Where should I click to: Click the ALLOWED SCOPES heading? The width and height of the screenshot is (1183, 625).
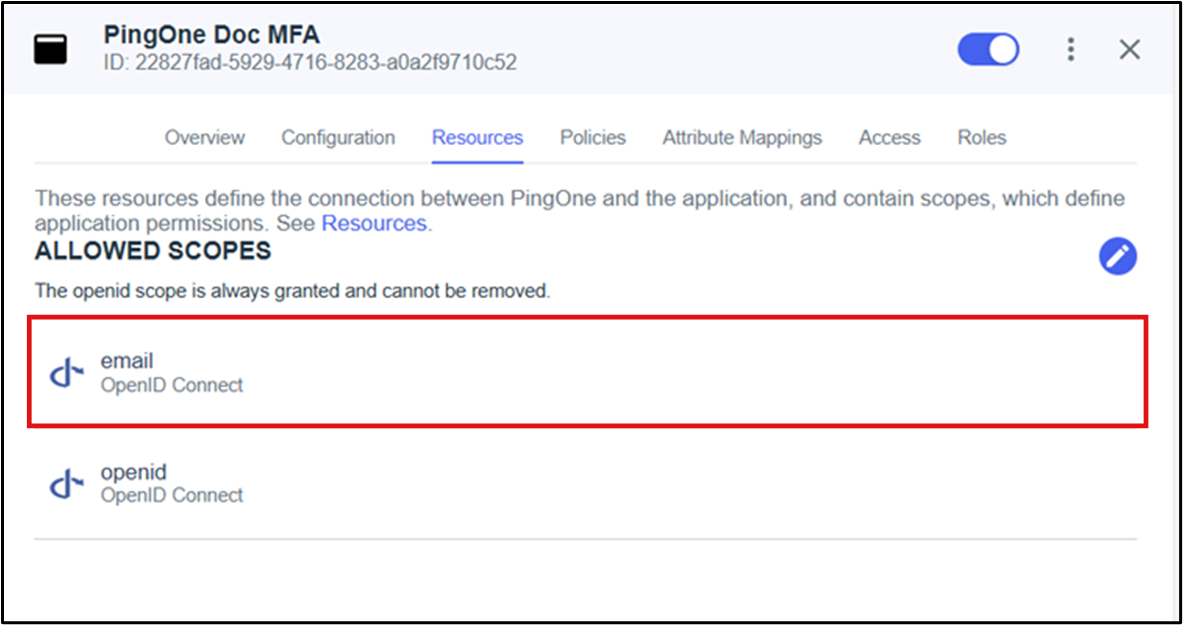tap(153, 251)
